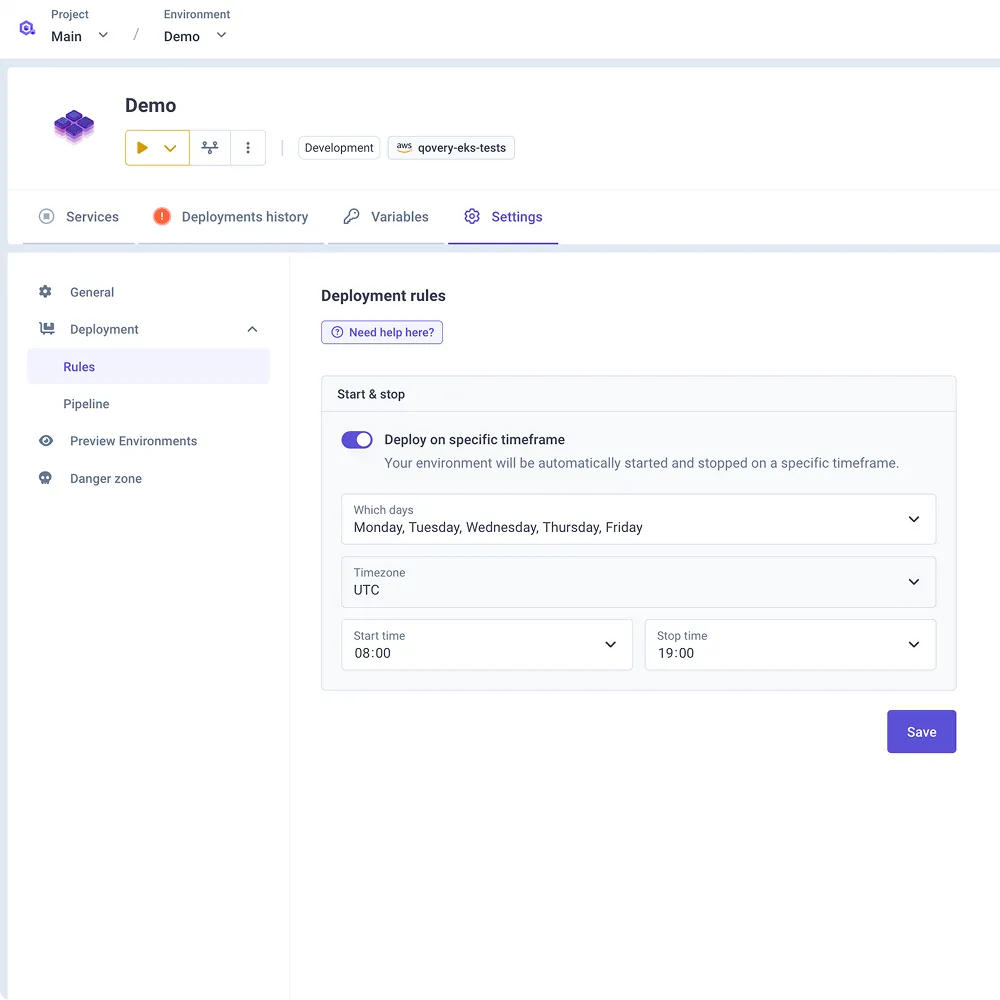Open the Which days dropdown
The image size is (1000, 1000).
point(638,519)
